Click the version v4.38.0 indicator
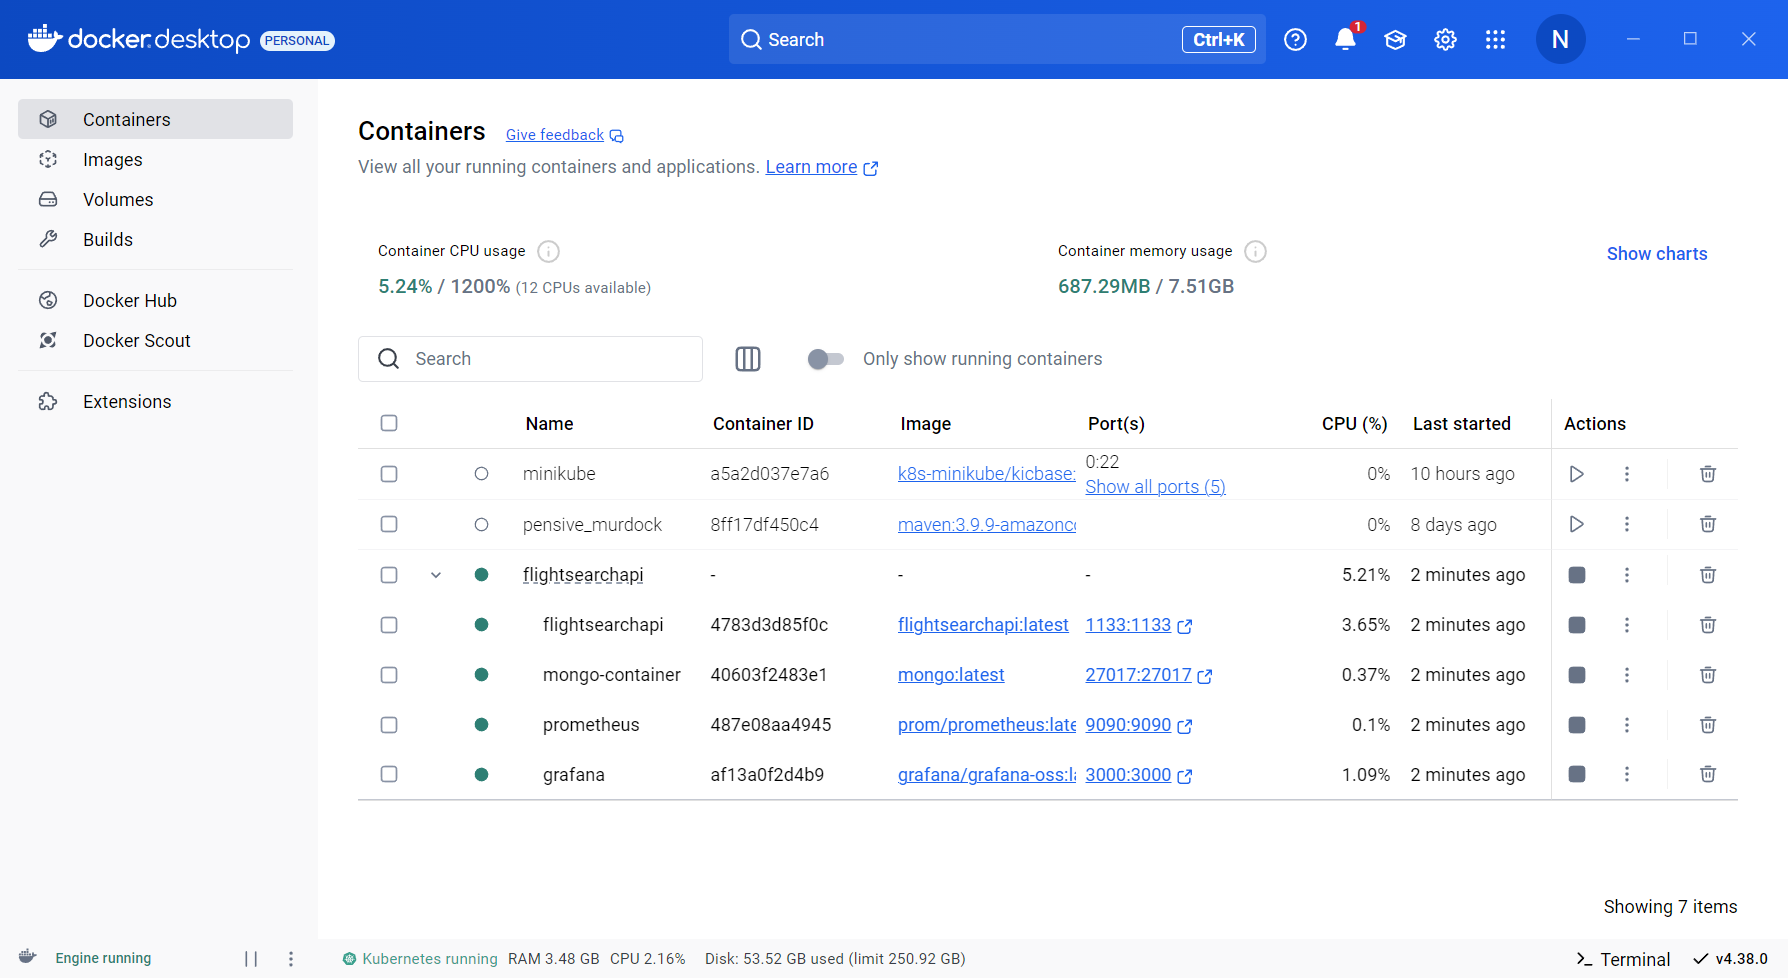The width and height of the screenshot is (1788, 978). click(x=1731, y=959)
